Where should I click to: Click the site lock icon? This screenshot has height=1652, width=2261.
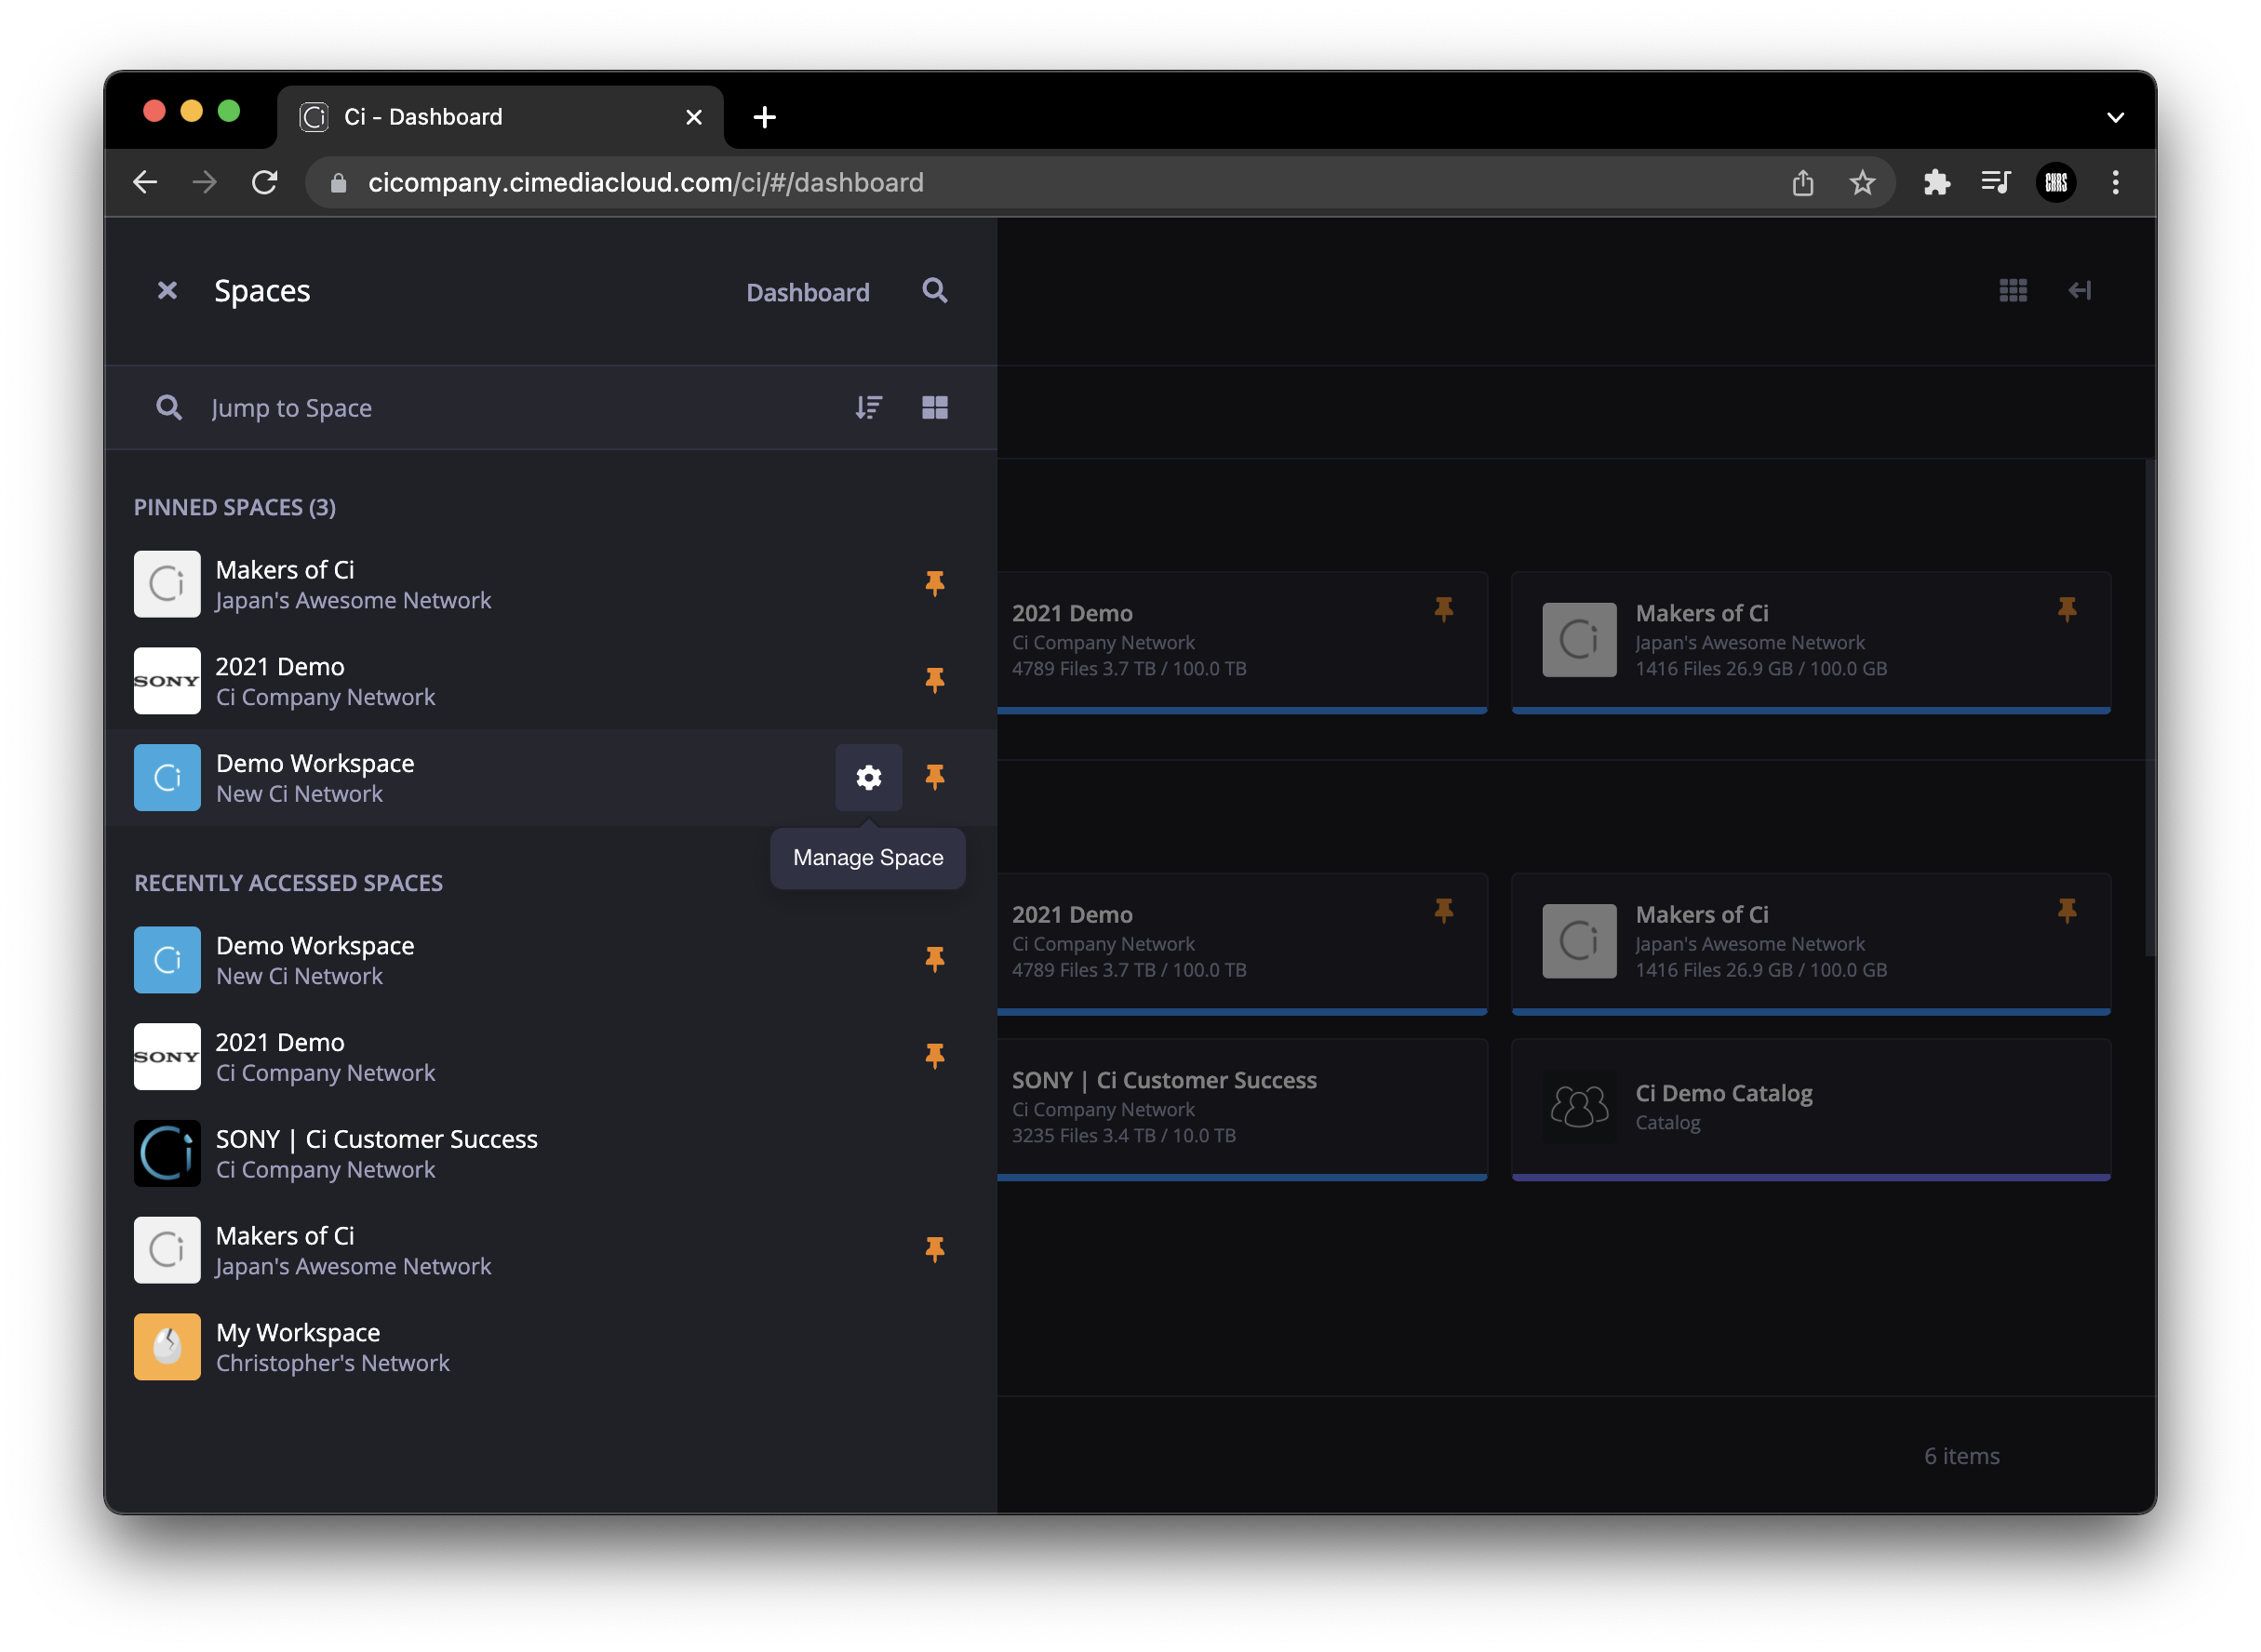tap(338, 183)
